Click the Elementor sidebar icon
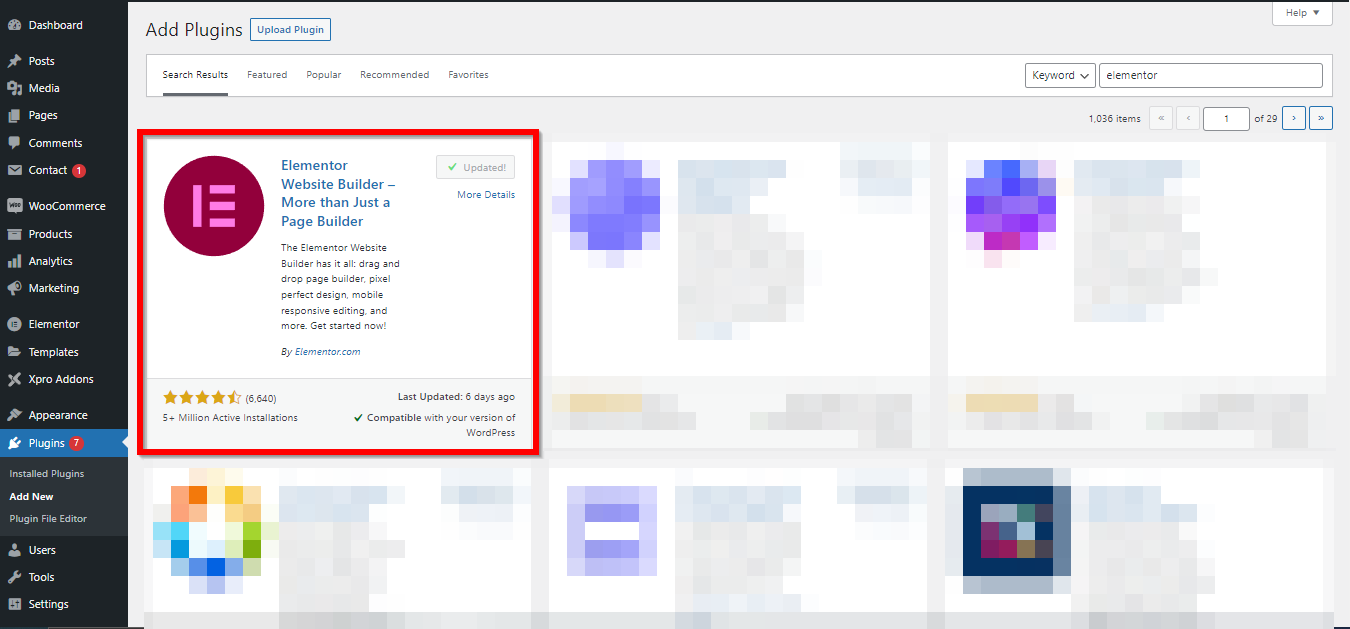Screen dimensions: 1350x629 (x=15, y=324)
